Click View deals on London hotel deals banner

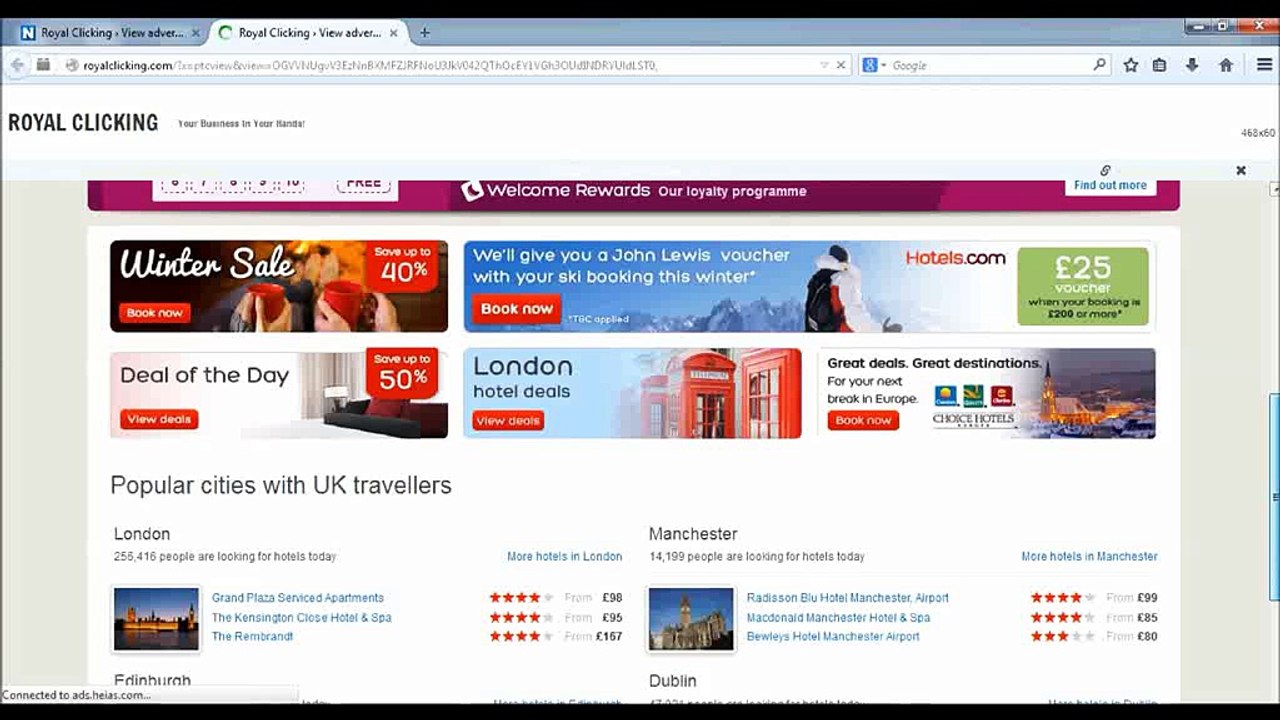click(x=508, y=421)
